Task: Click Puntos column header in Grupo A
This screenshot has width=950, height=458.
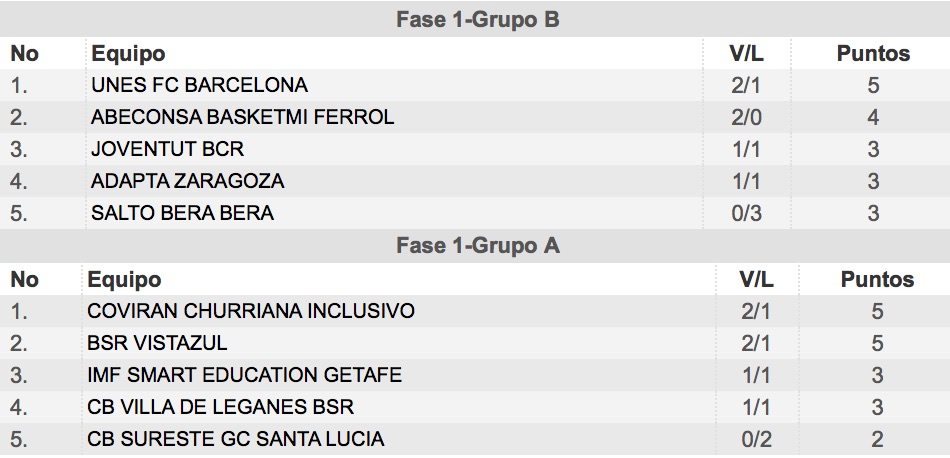Action: pyautogui.click(x=877, y=279)
